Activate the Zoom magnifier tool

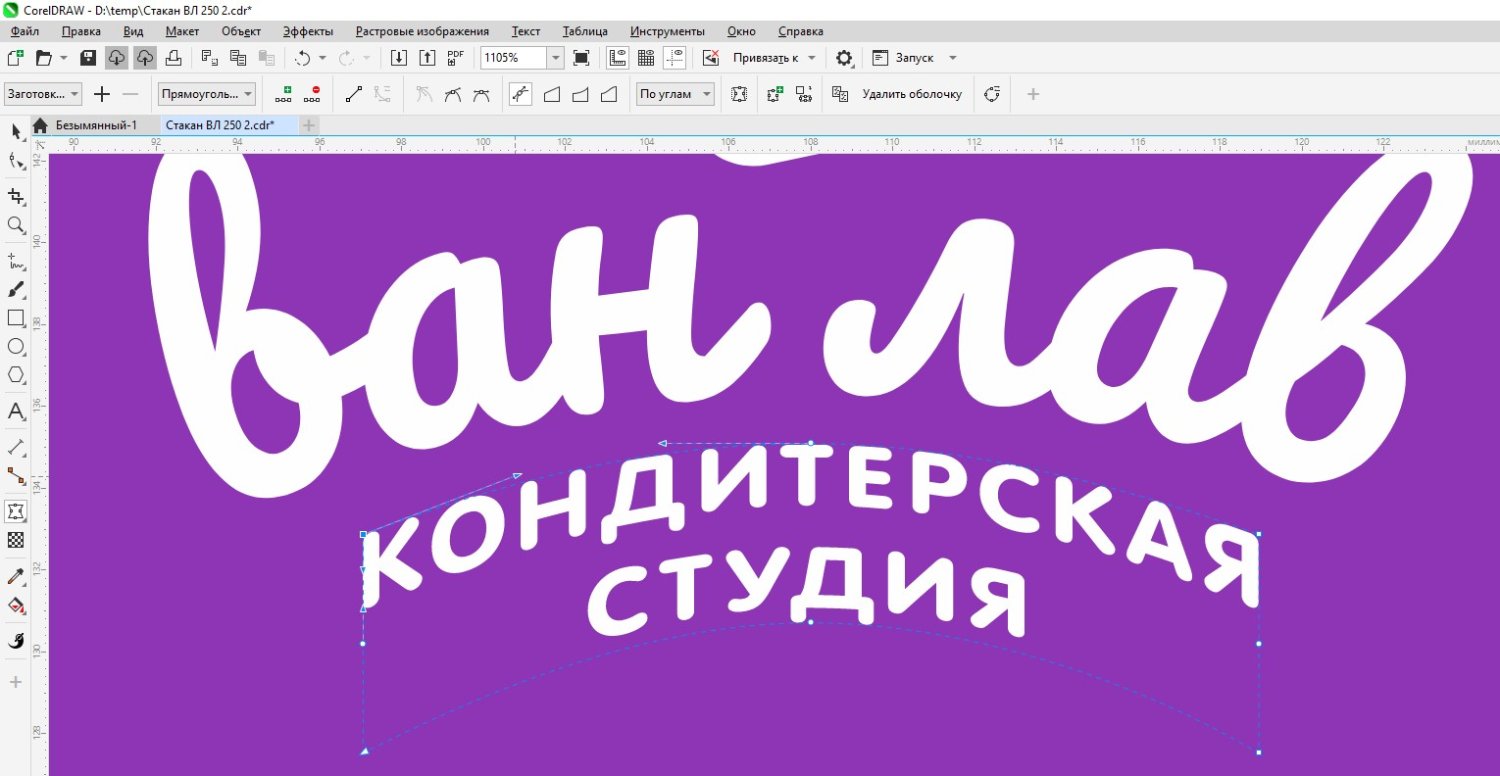tap(16, 225)
